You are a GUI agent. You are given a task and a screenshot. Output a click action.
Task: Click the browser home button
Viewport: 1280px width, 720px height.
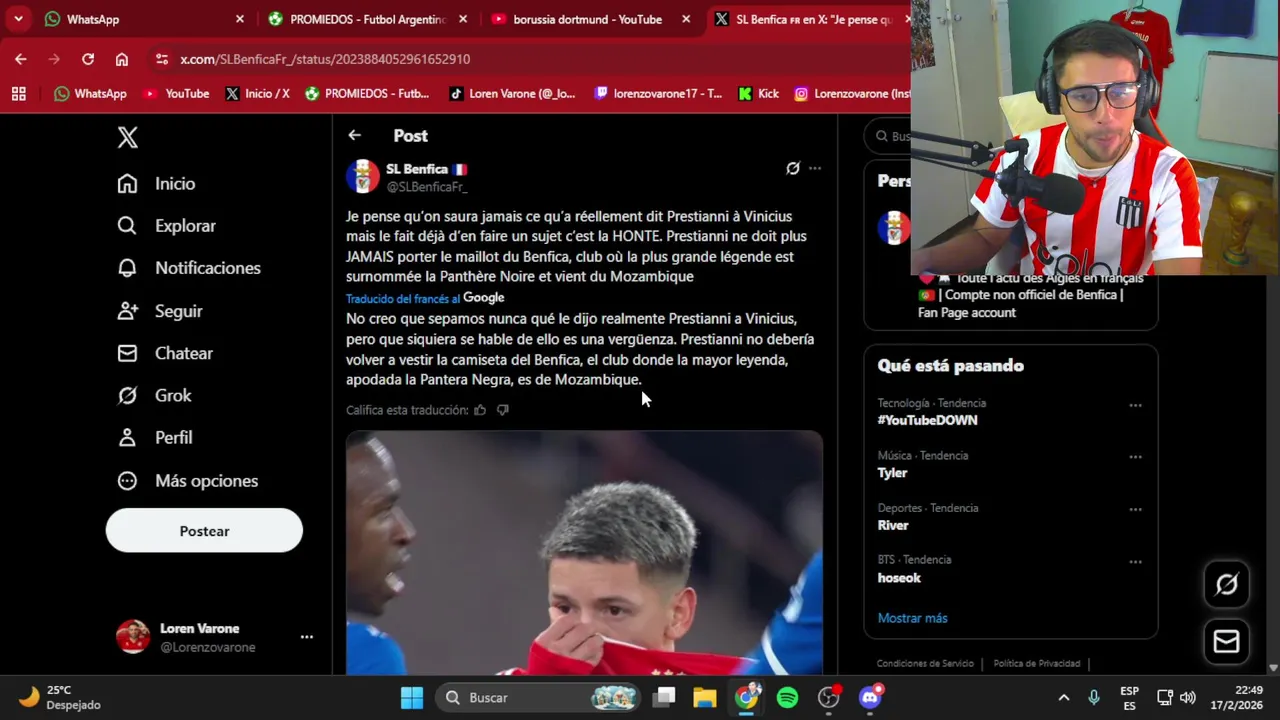point(122,59)
